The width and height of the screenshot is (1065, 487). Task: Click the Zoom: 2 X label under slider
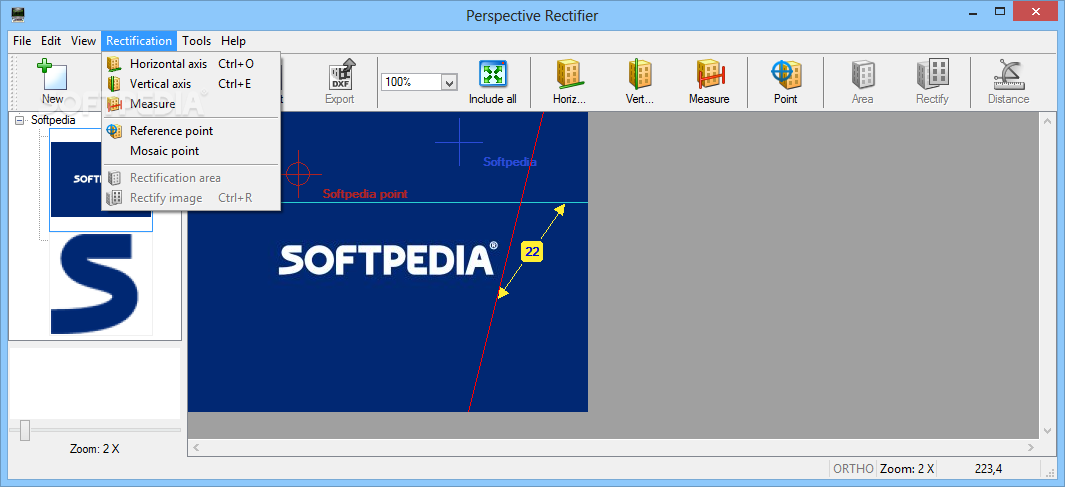[x=94, y=448]
